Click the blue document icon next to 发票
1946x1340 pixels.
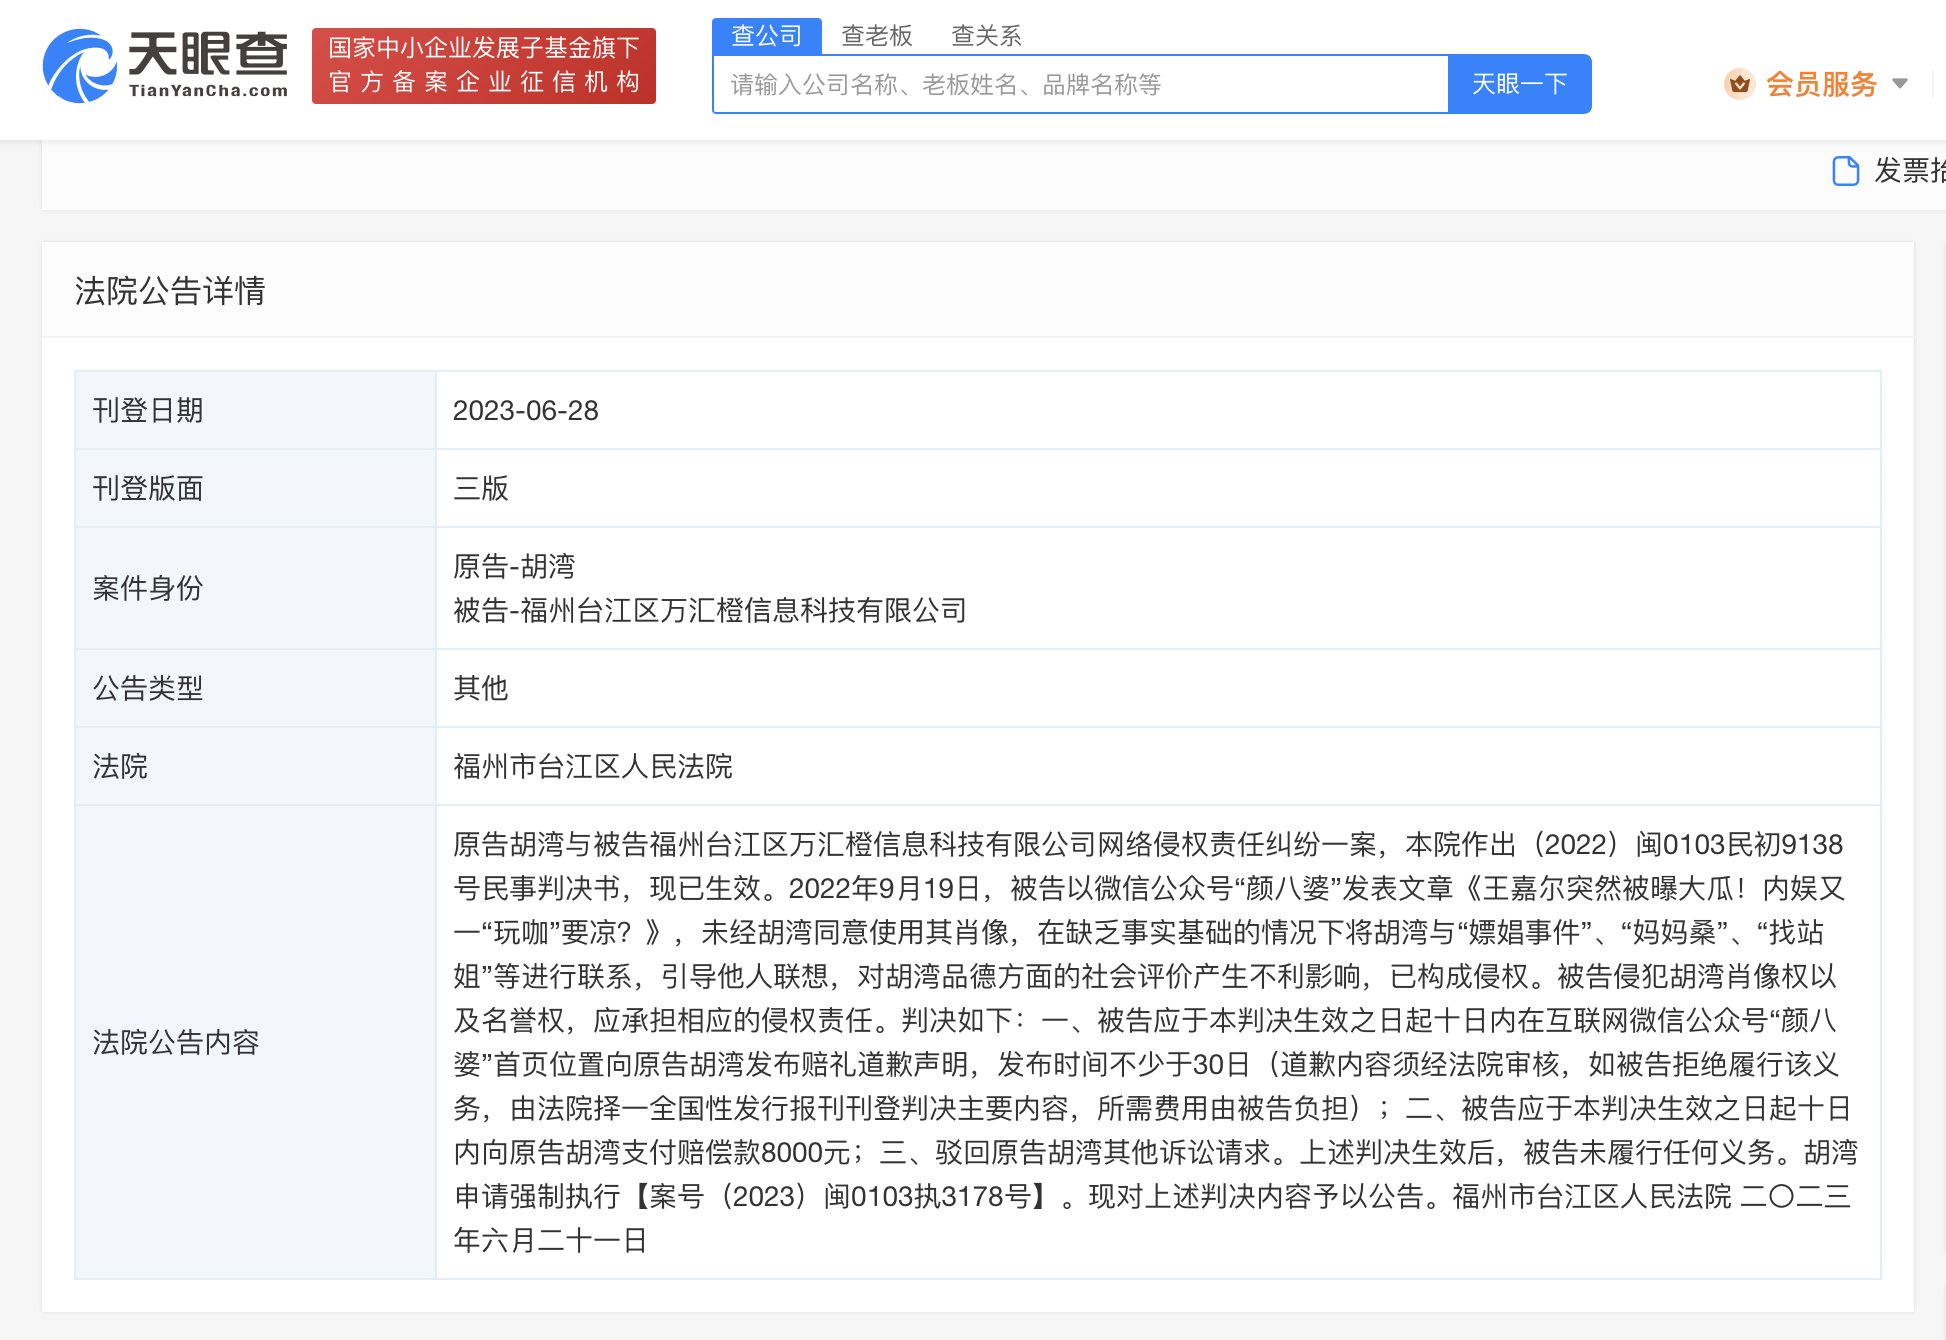click(1845, 171)
